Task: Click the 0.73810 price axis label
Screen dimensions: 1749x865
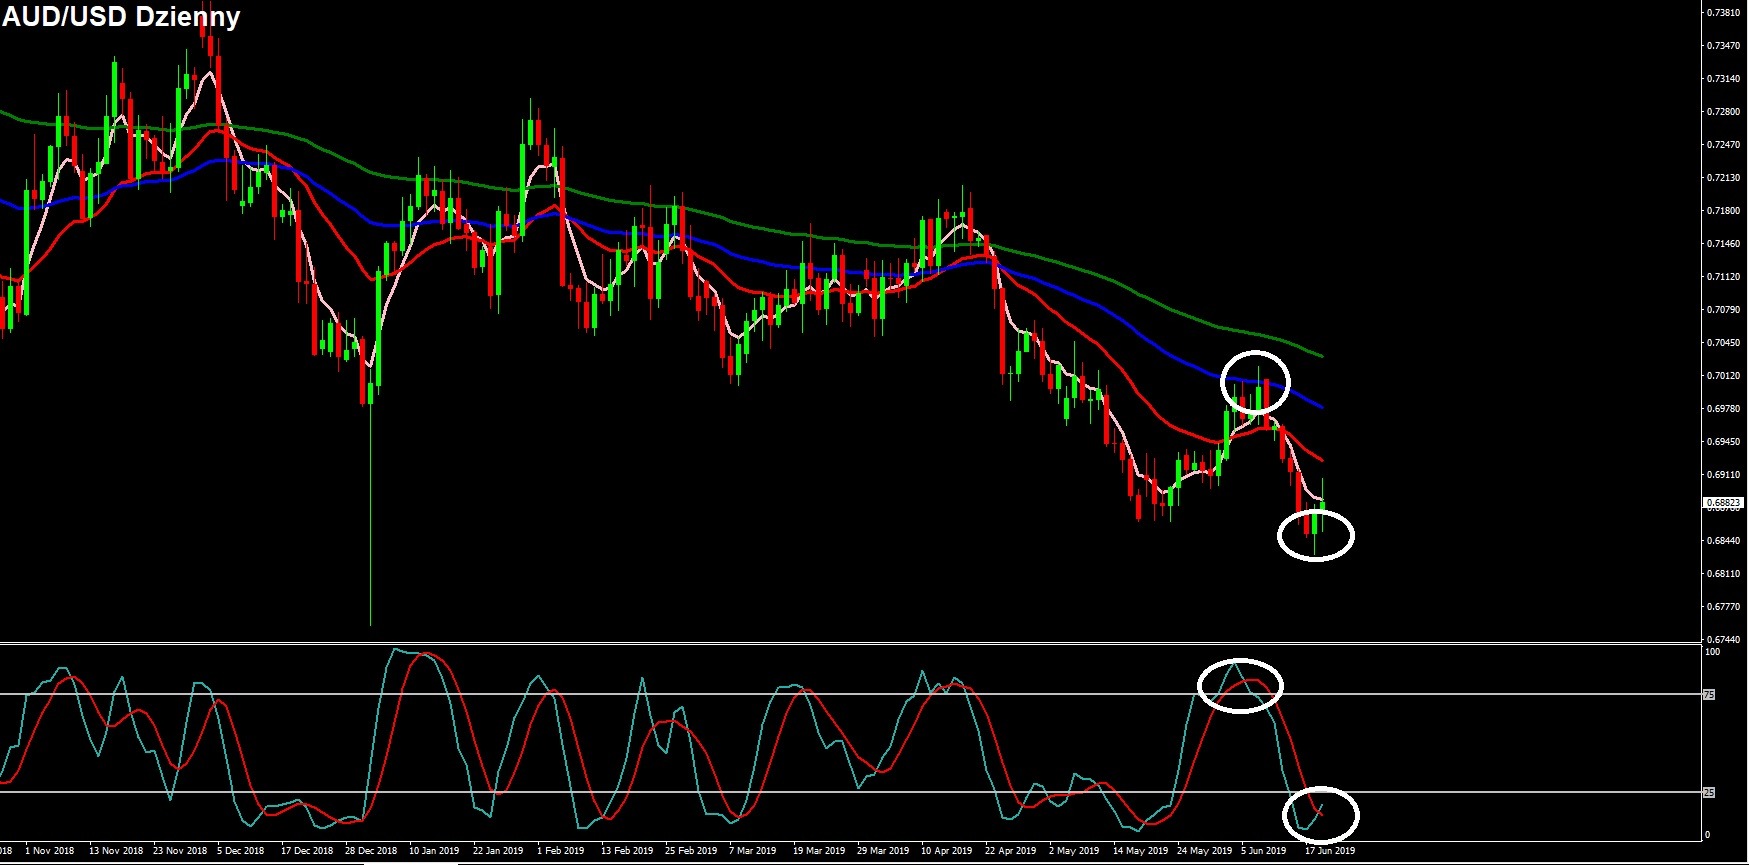Action: (1724, 13)
